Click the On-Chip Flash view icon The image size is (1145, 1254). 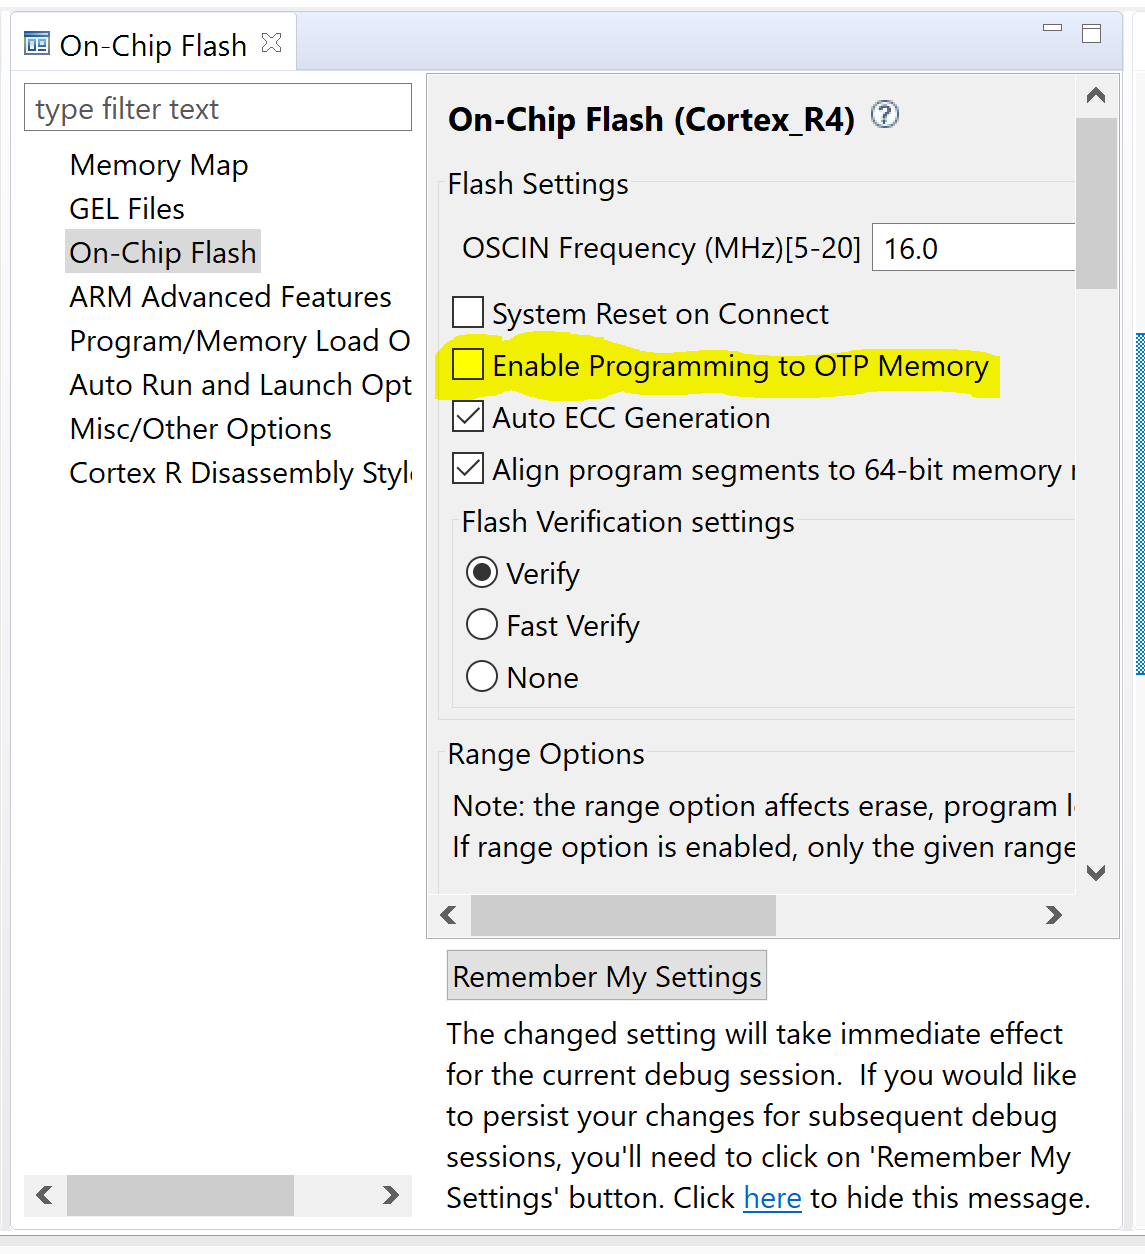click(x=37, y=44)
